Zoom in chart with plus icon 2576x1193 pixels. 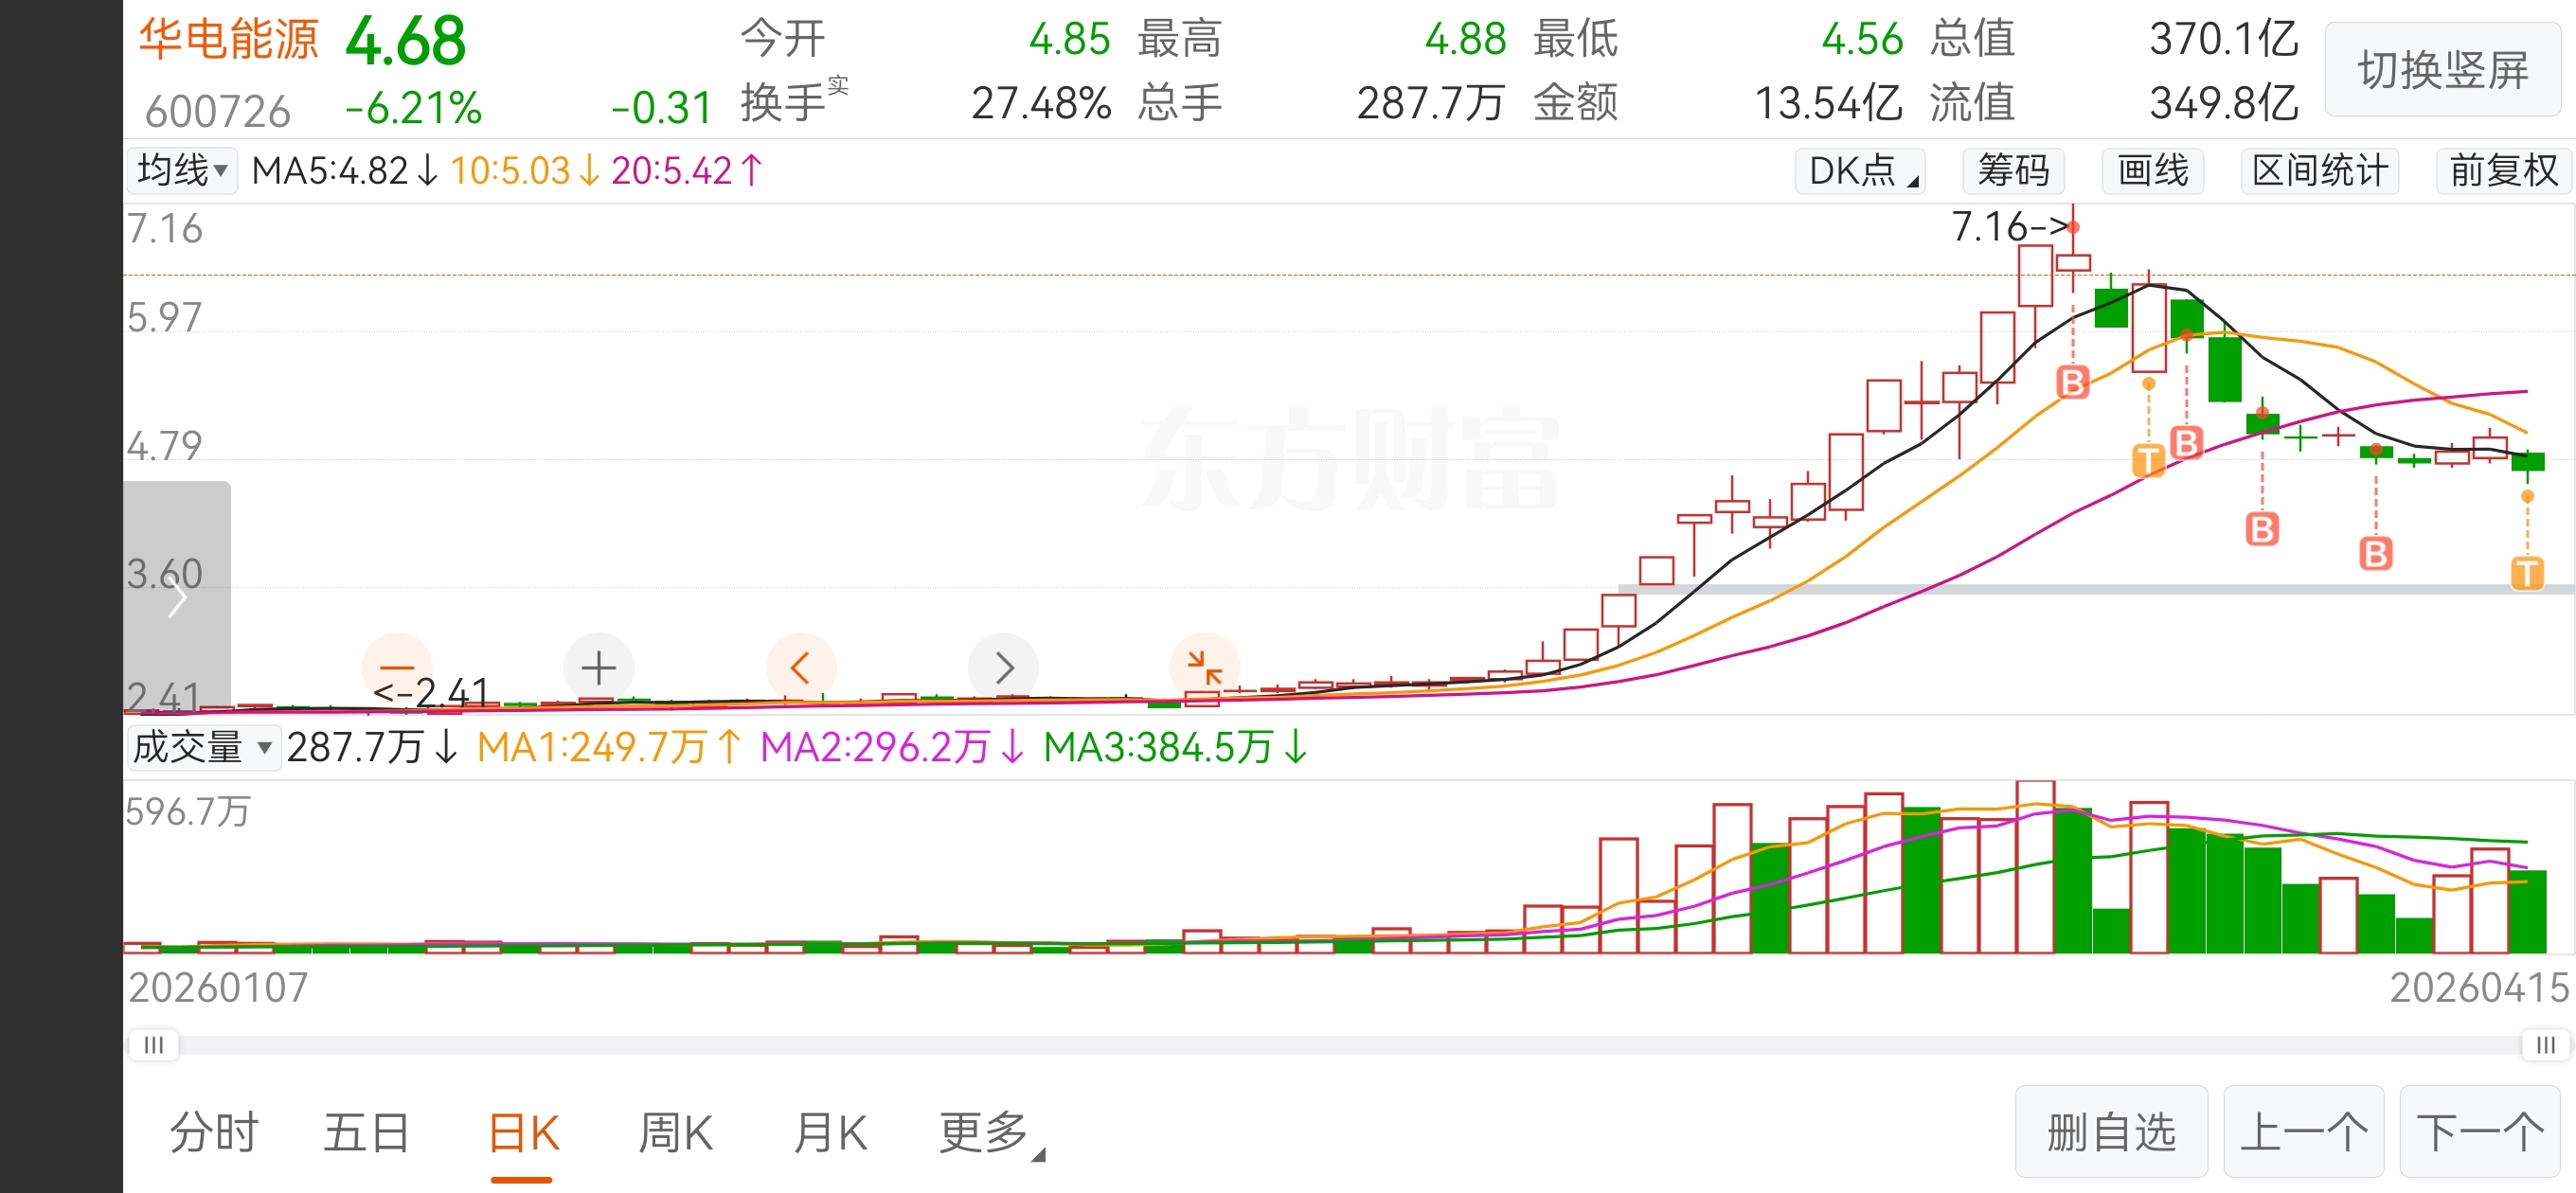tap(599, 667)
